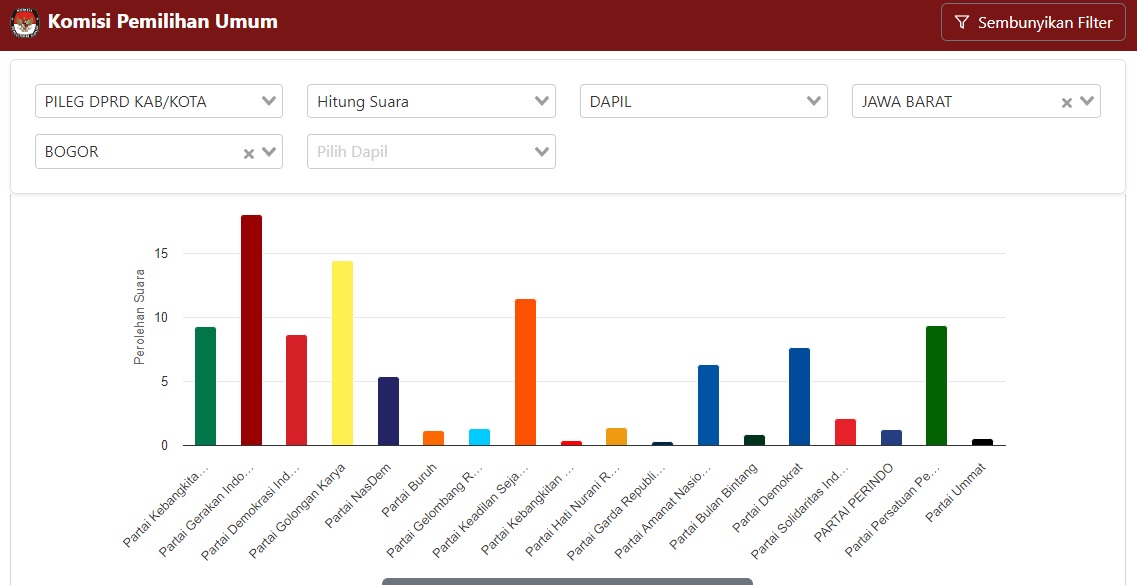The image size is (1137, 585).
Task: Open the DAPIL dropdown
Action: point(703,101)
